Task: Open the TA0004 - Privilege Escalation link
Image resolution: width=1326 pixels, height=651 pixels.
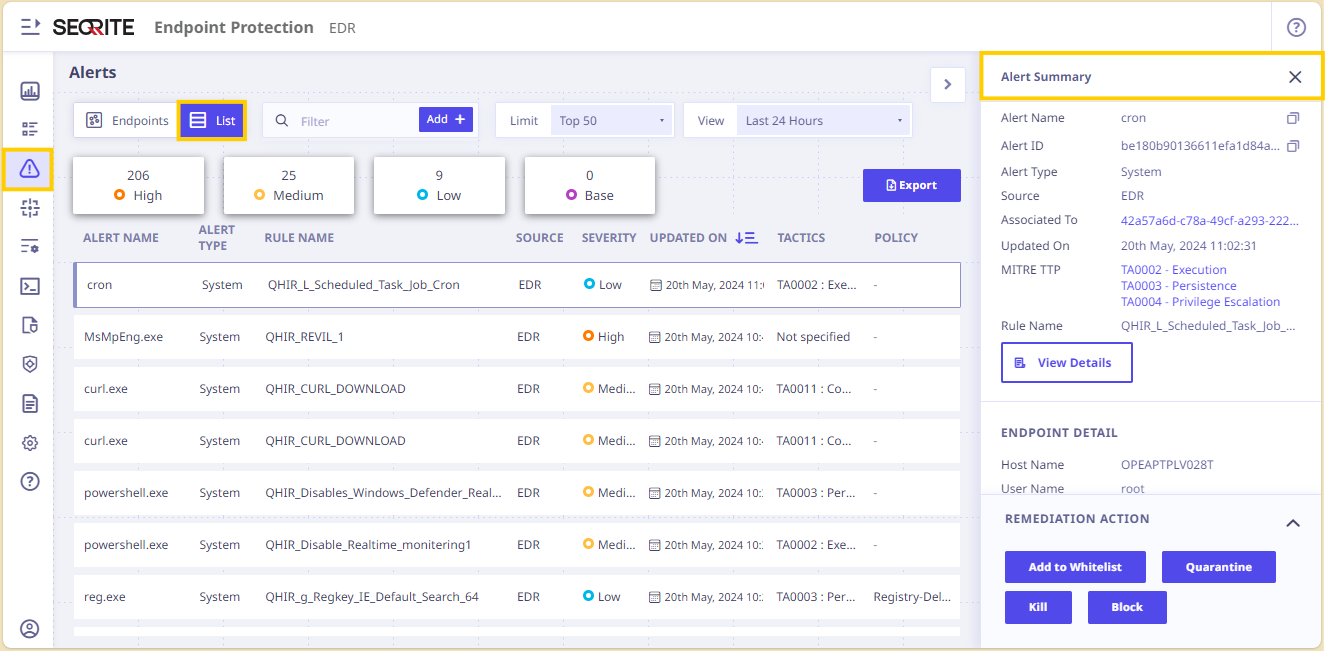Action: (1201, 302)
